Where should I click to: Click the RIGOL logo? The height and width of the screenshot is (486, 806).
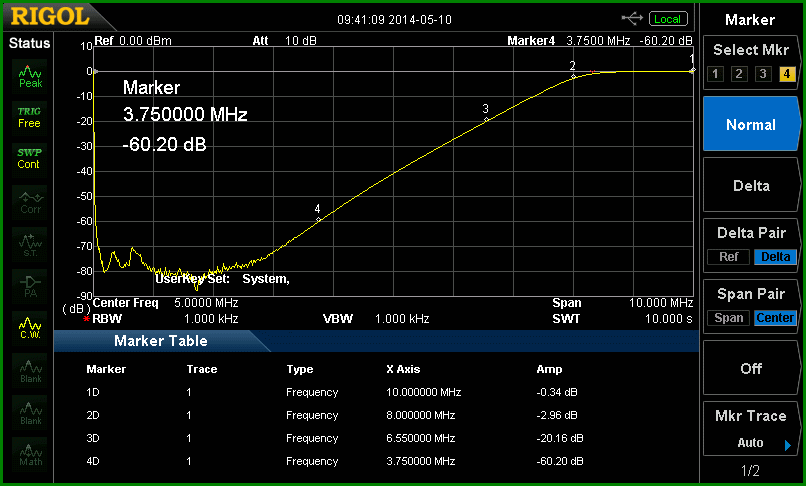(50, 17)
